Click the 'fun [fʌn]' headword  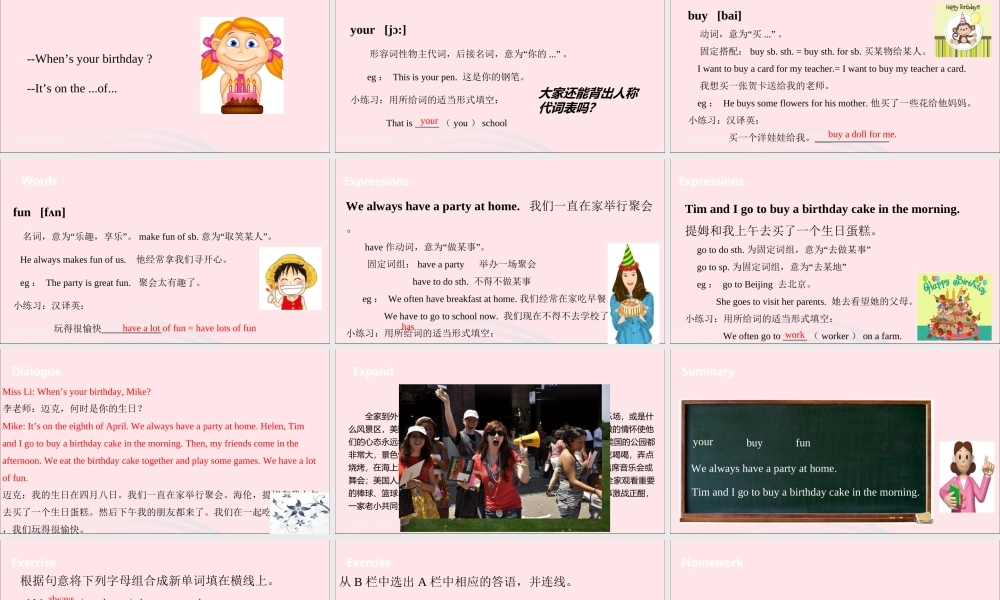click(x=39, y=212)
